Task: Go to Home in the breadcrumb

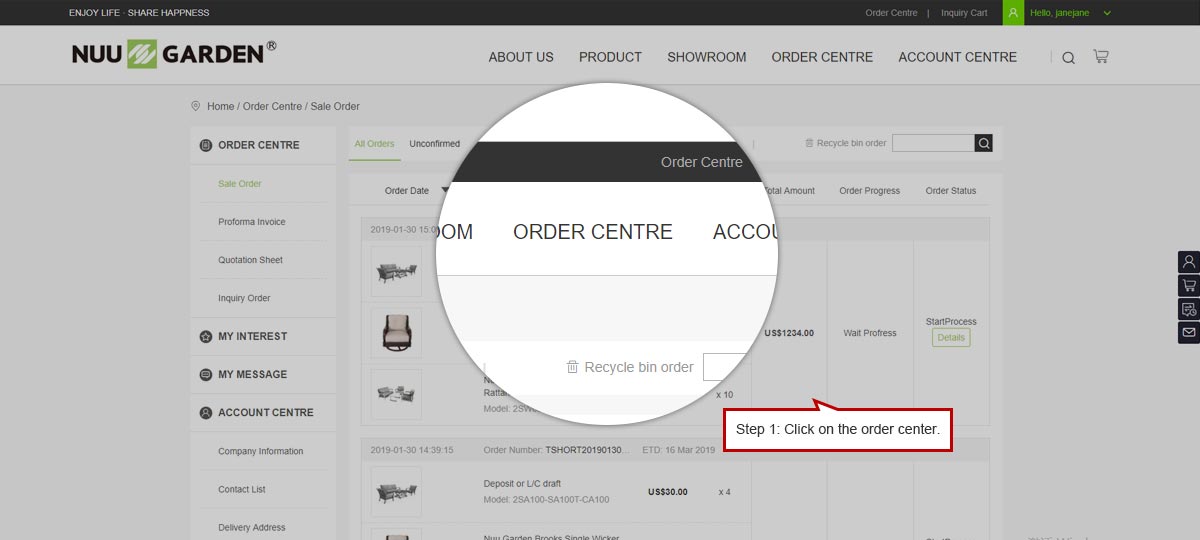Action: pyautogui.click(x=220, y=106)
